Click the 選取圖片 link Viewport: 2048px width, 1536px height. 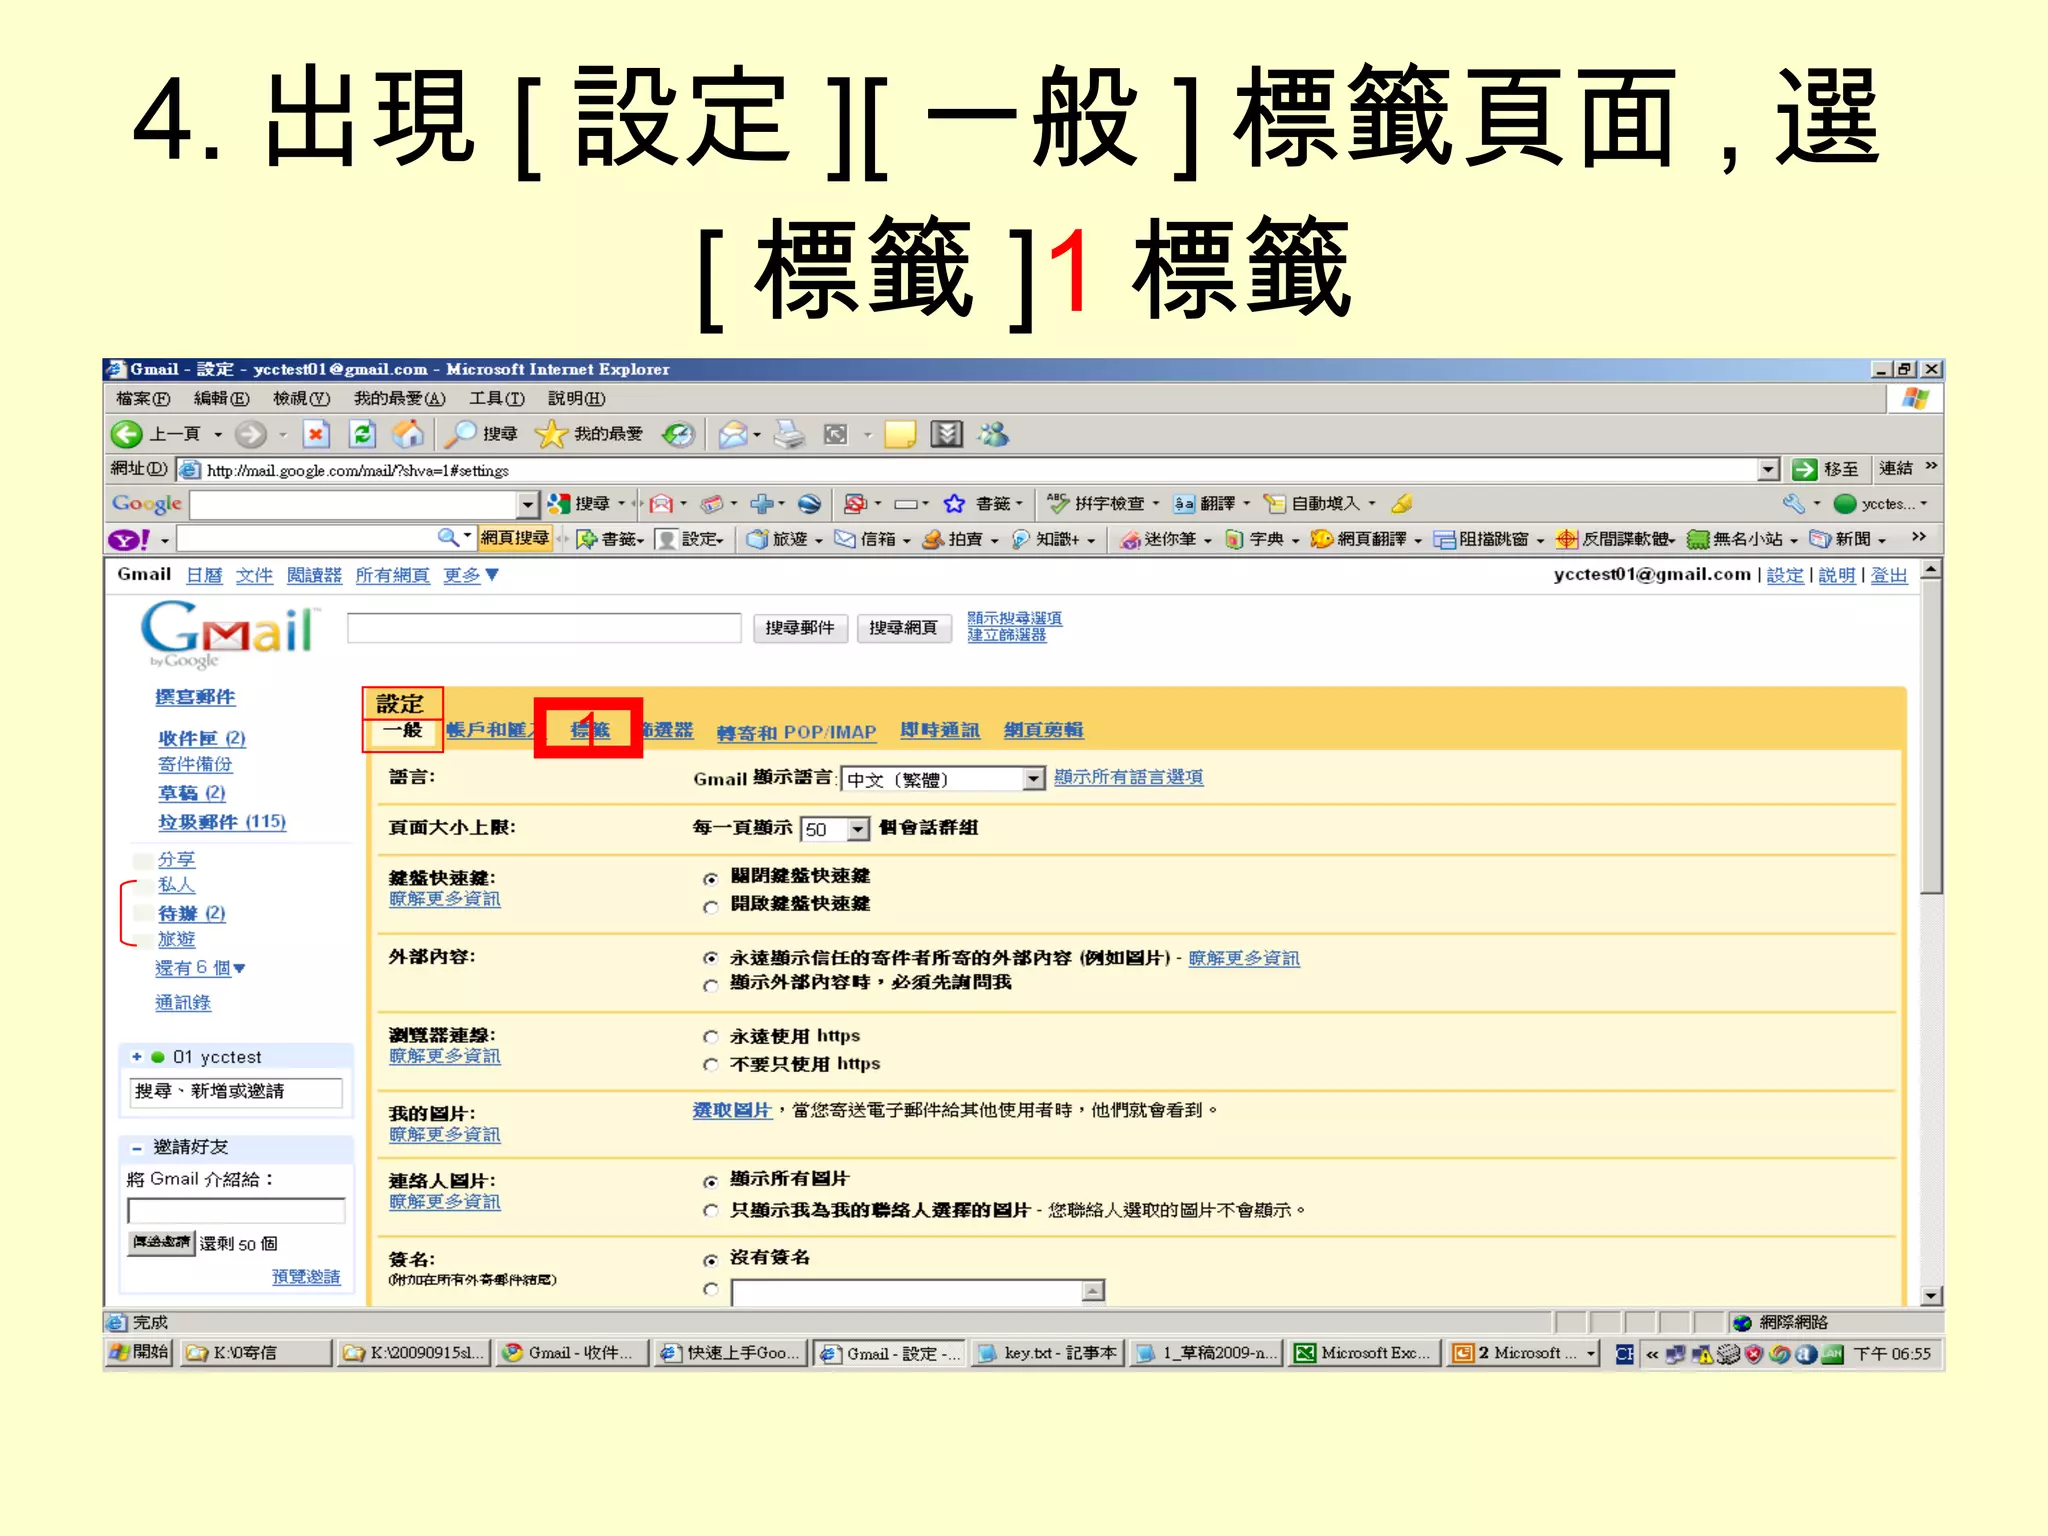pos(732,1110)
